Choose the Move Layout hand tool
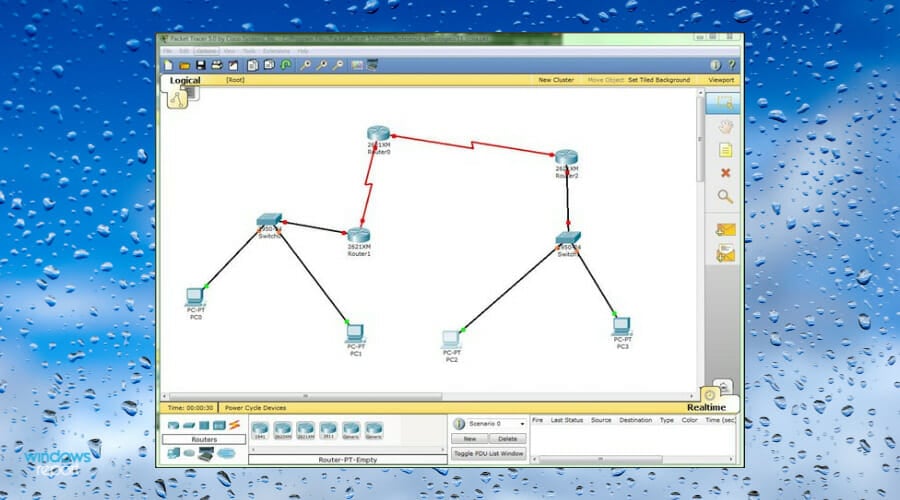The width and height of the screenshot is (900, 500). coord(725,127)
